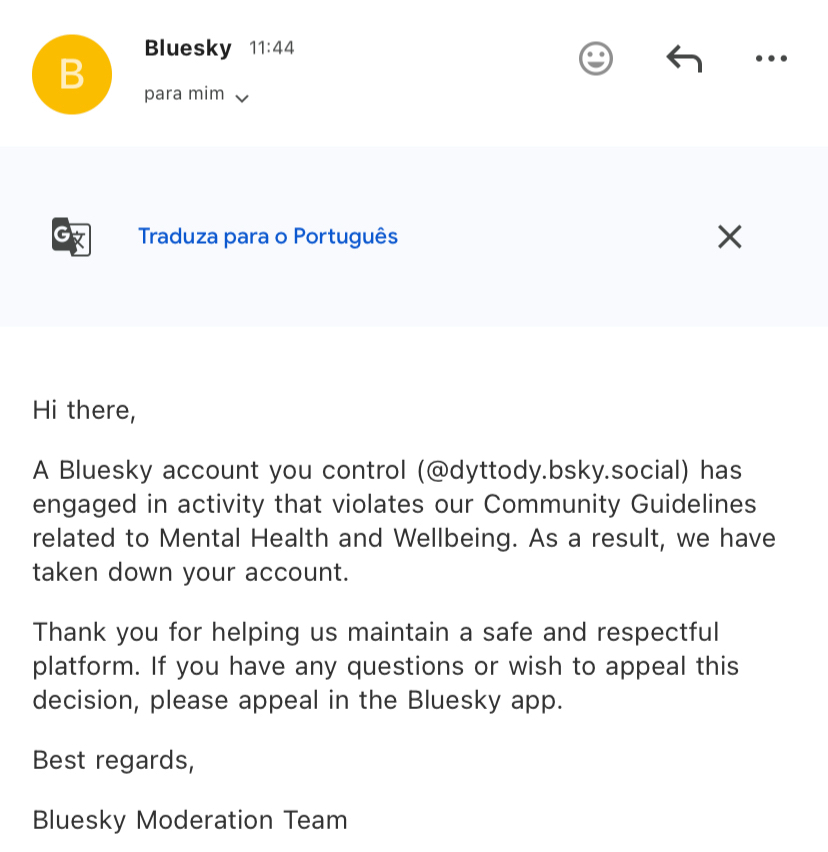This screenshot has width=828, height=852.
Task: Click the 'Best regards,' line
Action: pyautogui.click(x=113, y=760)
